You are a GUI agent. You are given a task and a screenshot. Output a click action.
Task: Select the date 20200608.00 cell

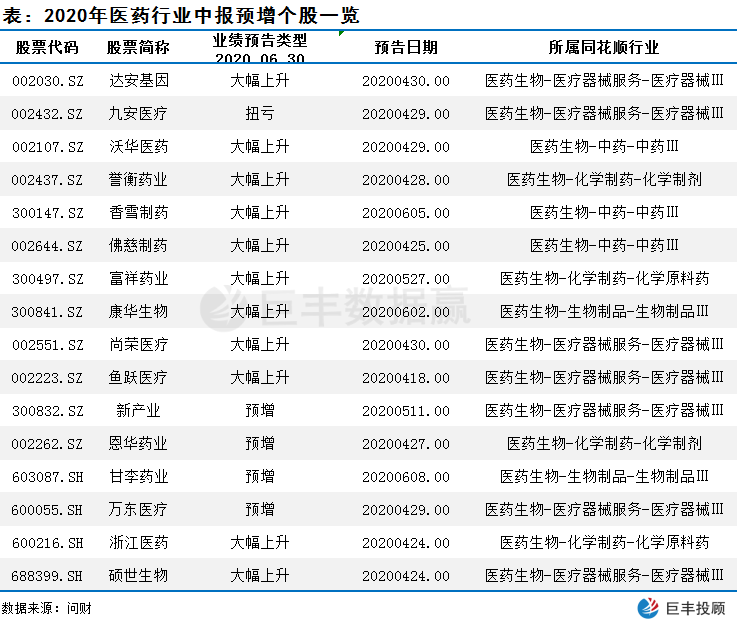[x=405, y=477]
